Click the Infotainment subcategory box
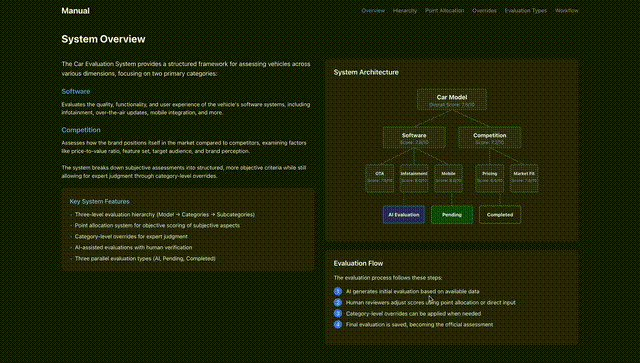640x363 pixels. click(x=414, y=178)
